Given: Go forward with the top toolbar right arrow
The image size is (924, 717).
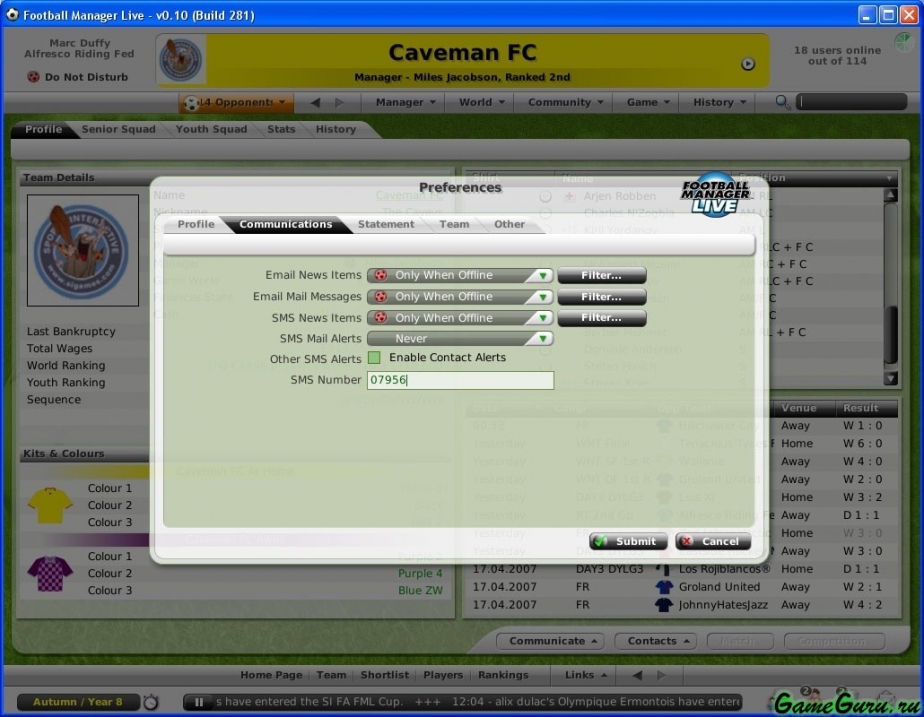Looking at the screenshot, I should [339, 103].
